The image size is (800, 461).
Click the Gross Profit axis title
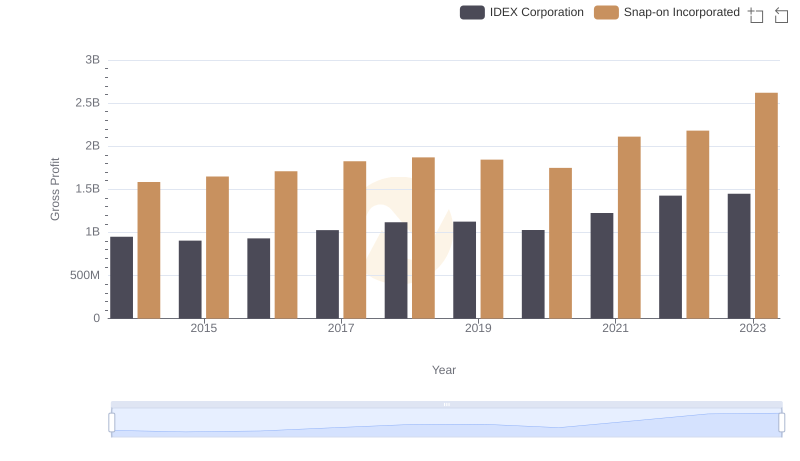pyautogui.click(x=55, y=189)
